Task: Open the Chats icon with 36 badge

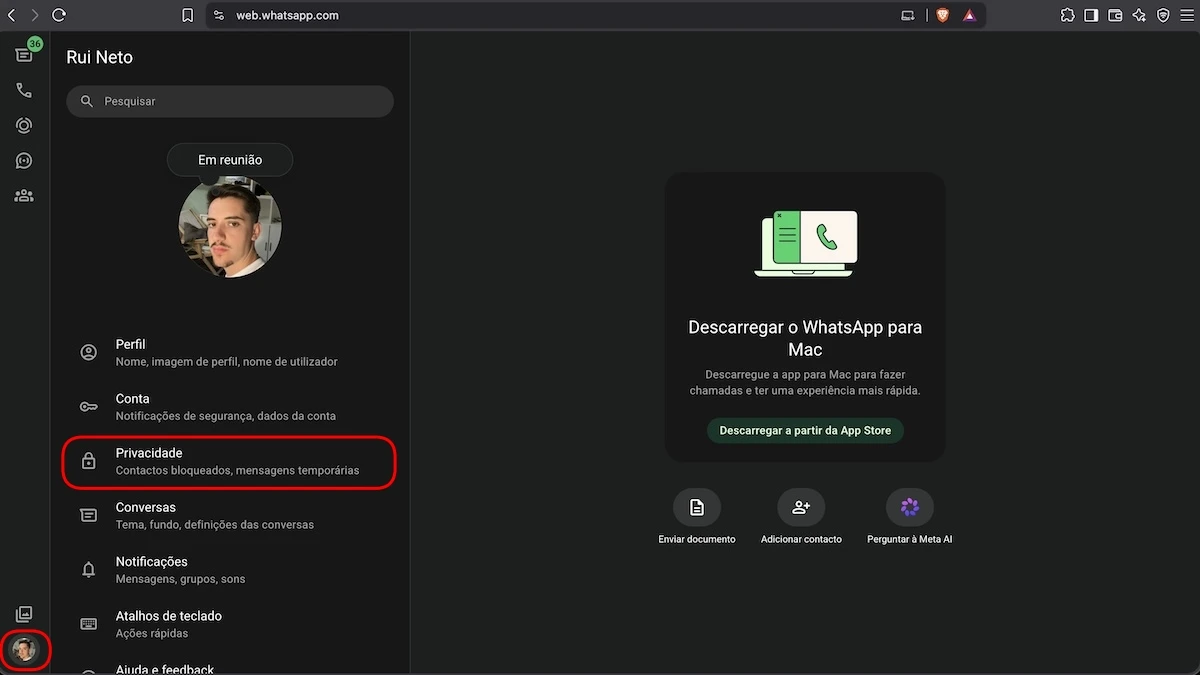Action: tap(24, 54)
